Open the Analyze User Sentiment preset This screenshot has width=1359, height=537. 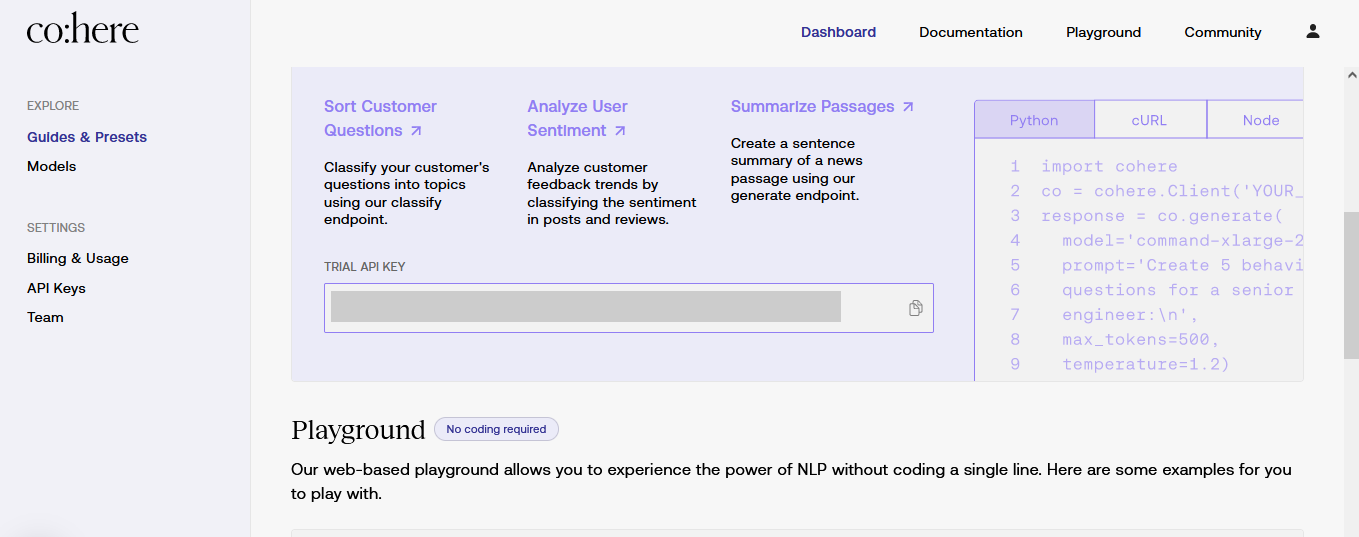pyautogui.click(x=578, y=118)
